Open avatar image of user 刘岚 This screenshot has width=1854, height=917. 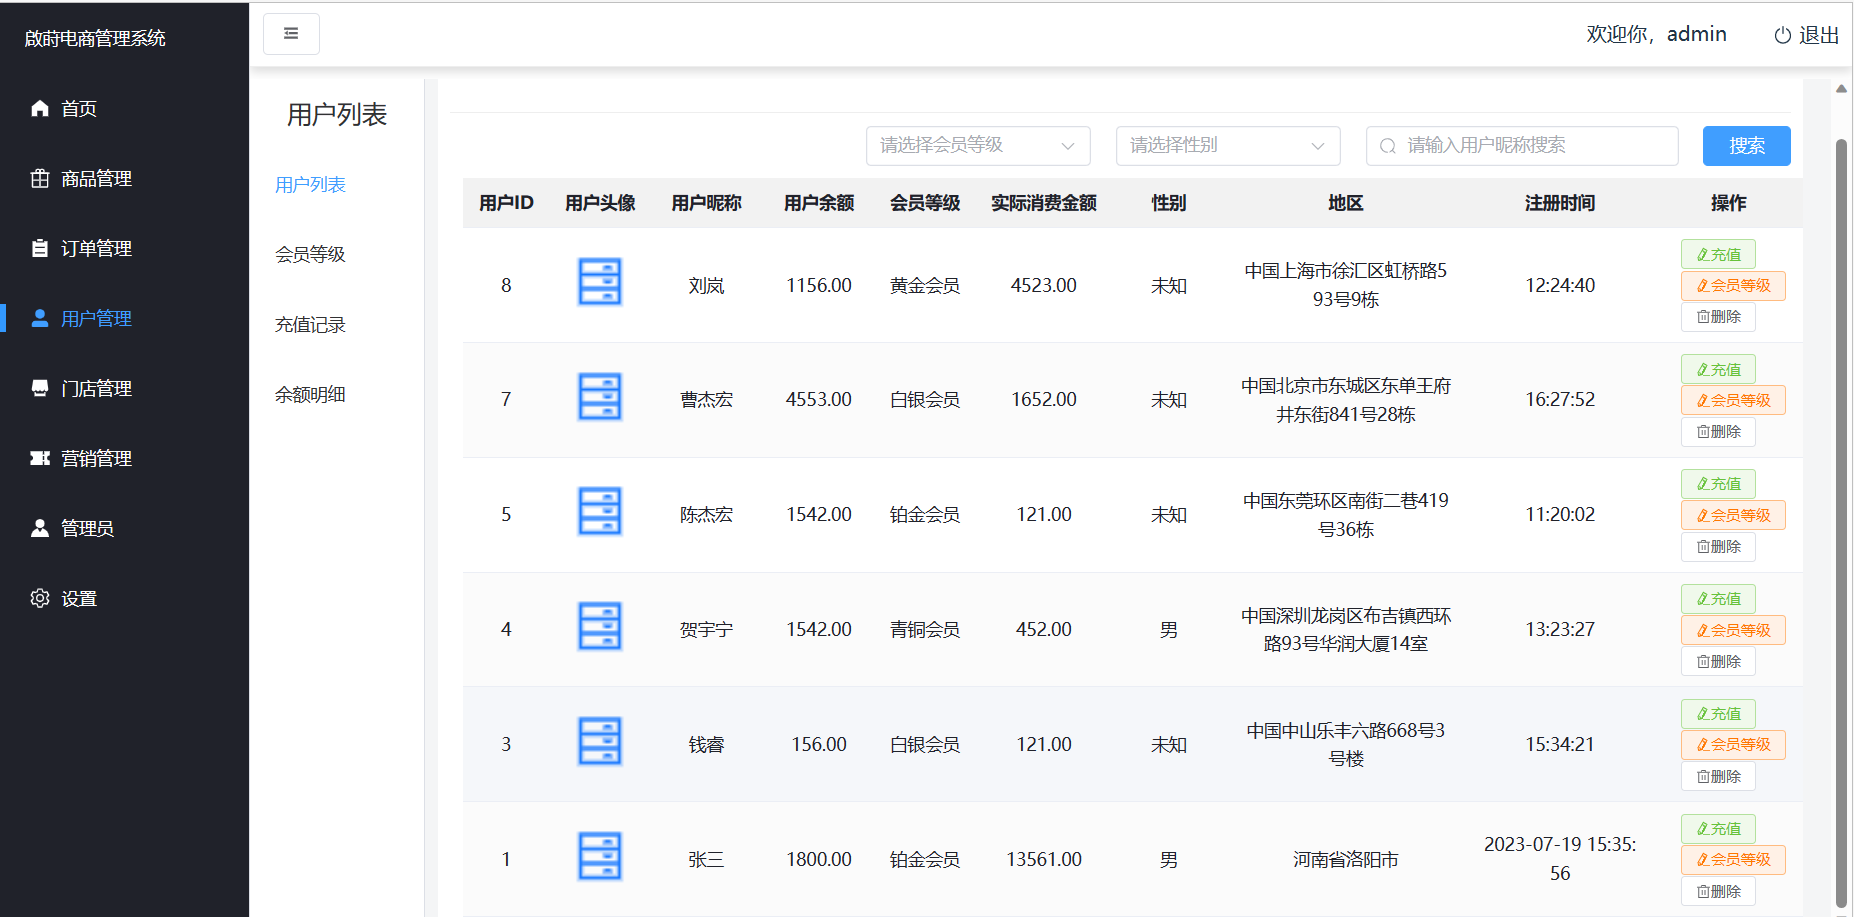(600, 282)
